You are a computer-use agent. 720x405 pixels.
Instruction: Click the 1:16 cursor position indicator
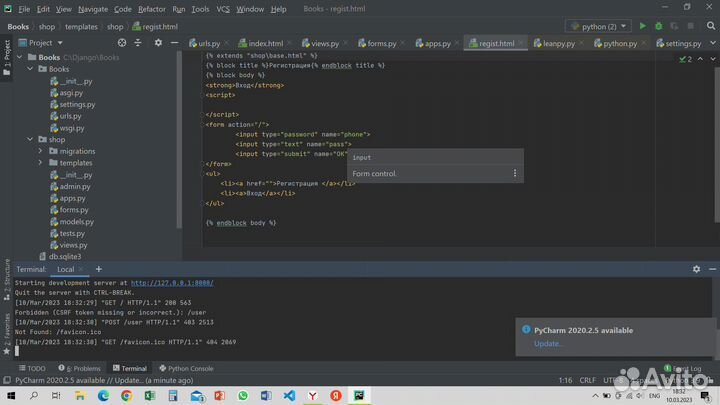[x=565, y=380]
